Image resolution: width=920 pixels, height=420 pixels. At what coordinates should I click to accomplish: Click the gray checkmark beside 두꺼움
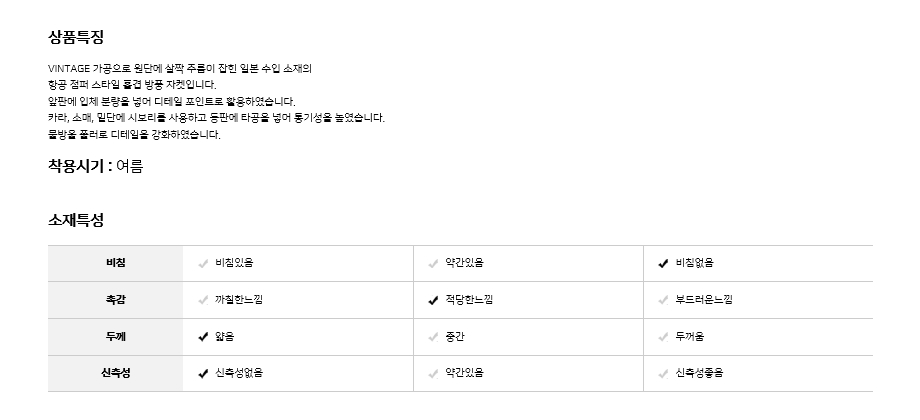(663, 337)
